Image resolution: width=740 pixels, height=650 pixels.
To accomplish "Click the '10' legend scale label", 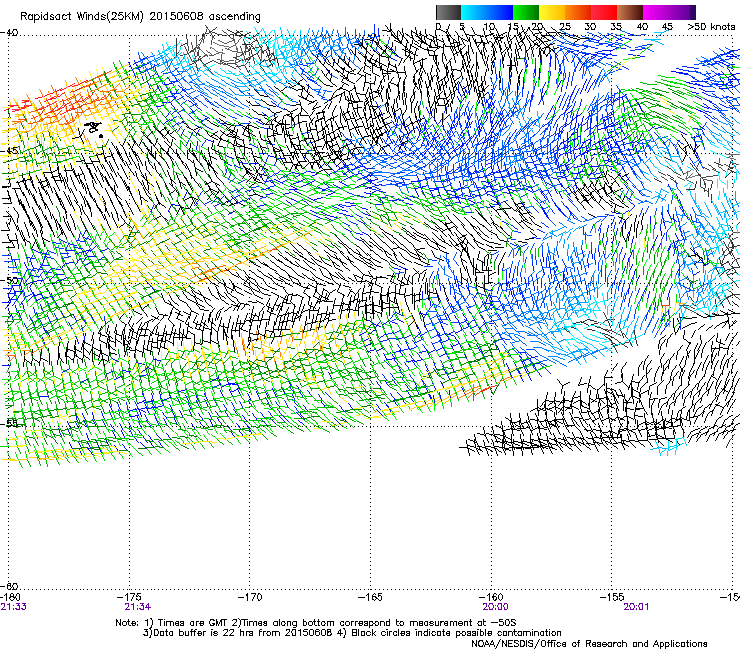I will (x=488, y=27).
